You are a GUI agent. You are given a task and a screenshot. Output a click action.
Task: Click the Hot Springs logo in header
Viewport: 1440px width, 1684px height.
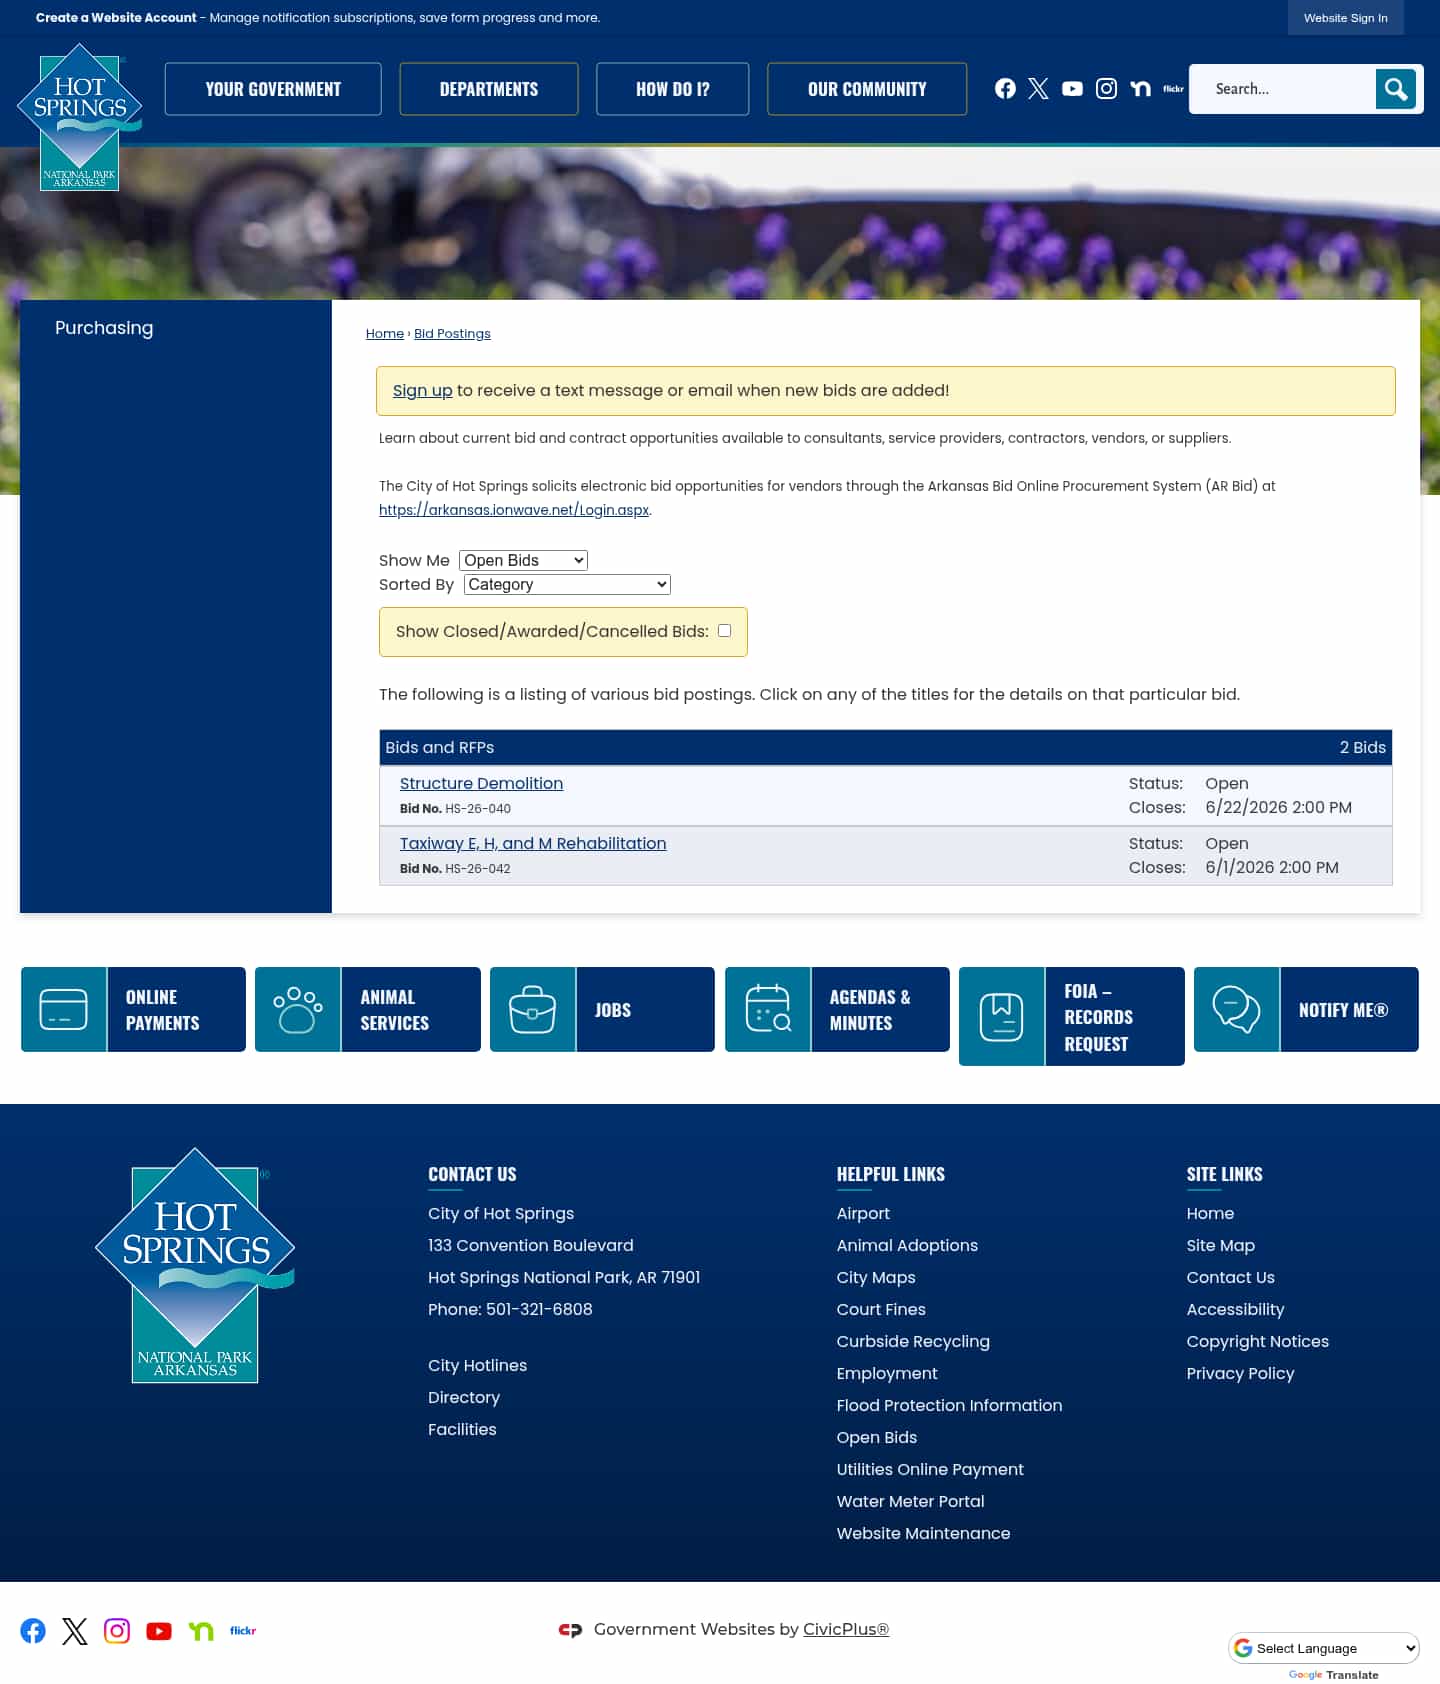pos(80,117)
